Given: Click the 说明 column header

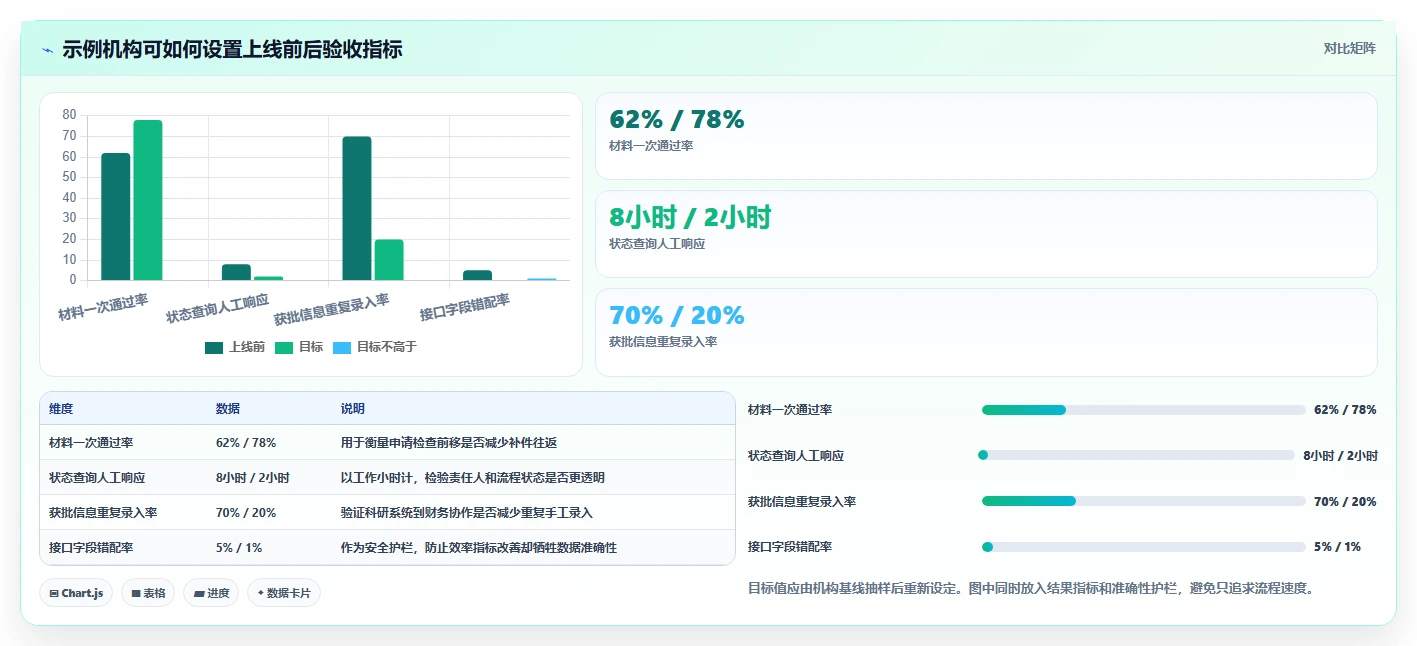Looking at the screenshot, I should [353, 409].
